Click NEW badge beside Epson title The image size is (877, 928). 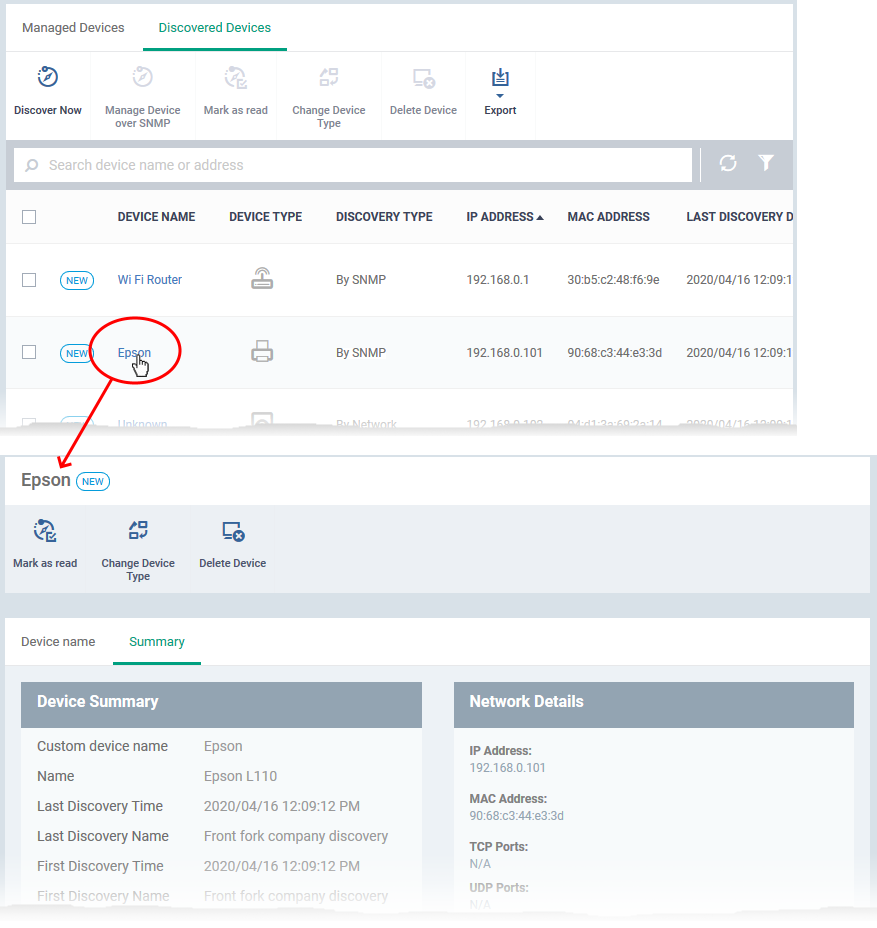click(93, 481)
